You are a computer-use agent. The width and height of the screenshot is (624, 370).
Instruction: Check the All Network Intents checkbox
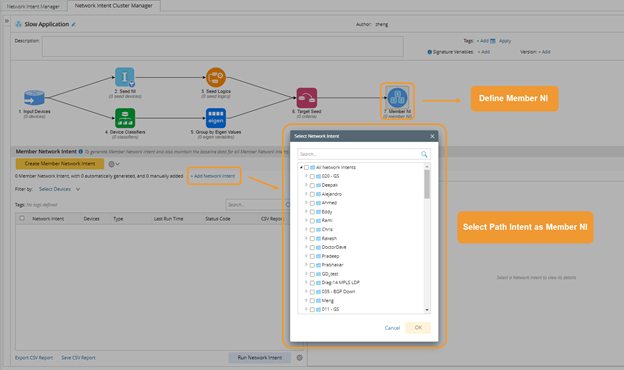(306, 167)
